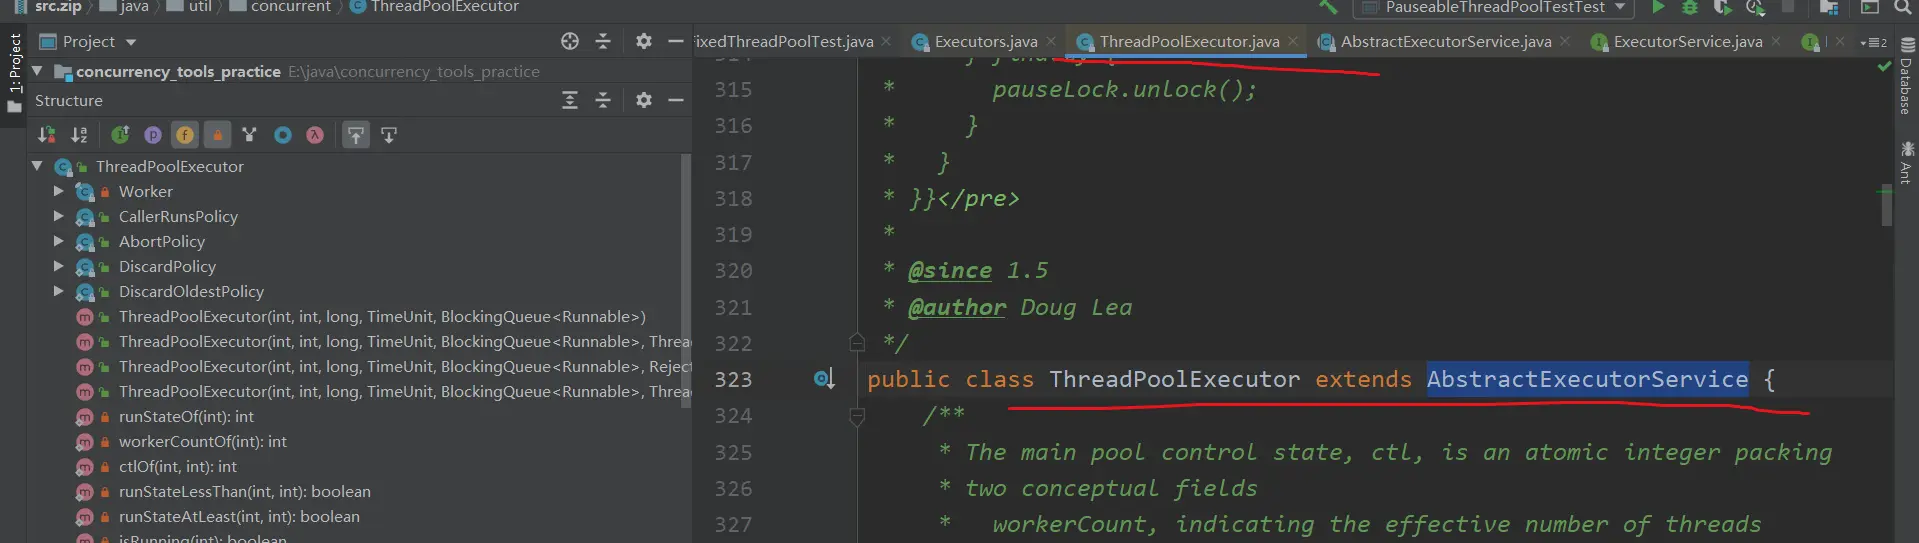Open the Database tool window
Screen dimensions: 1919x543
click(x=1907, y=77)
